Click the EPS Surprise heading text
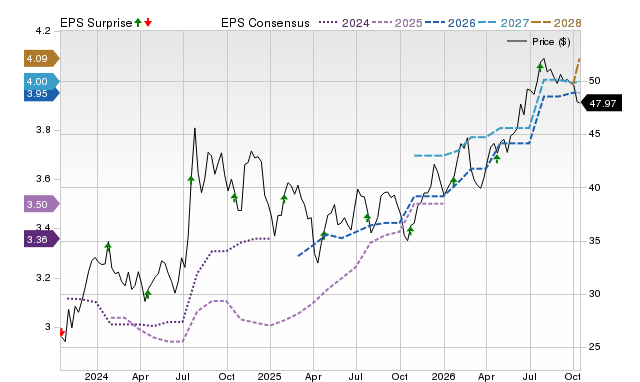Image resolution: width=640 pixels, height=382 pixels. tap(96, 23)
